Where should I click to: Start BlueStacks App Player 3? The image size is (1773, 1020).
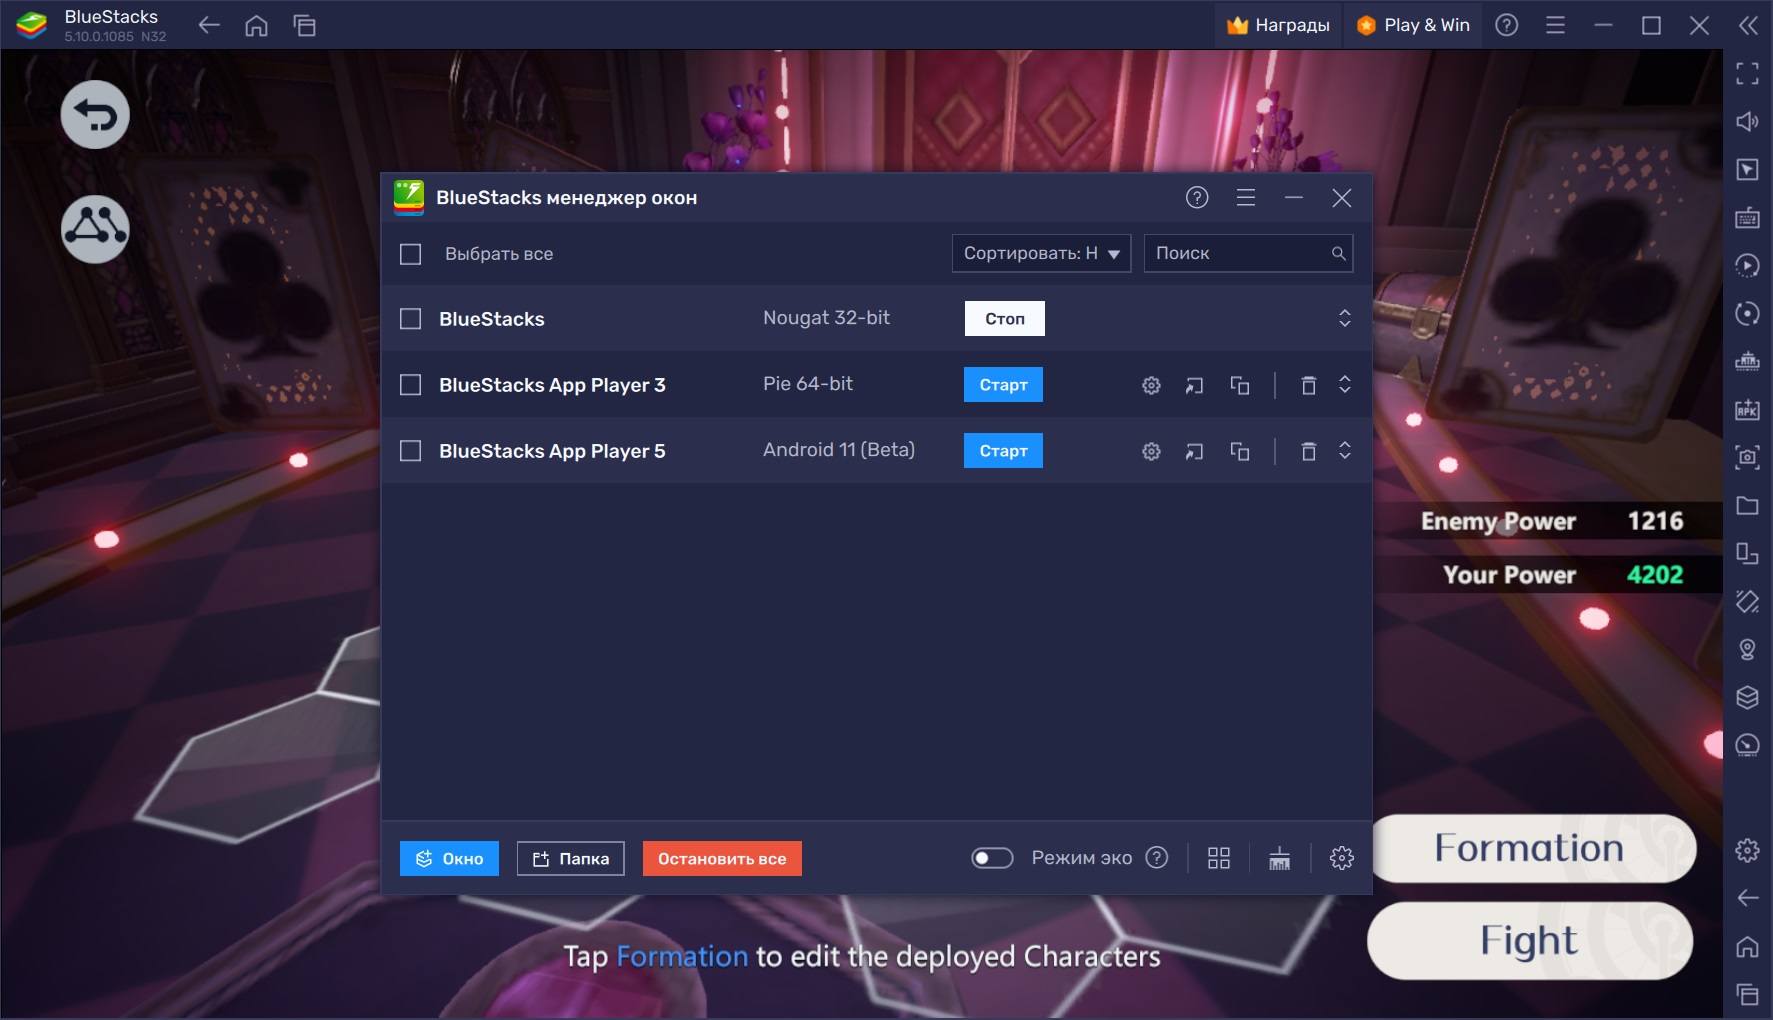pyautogui.click(x=1003, y=385)
